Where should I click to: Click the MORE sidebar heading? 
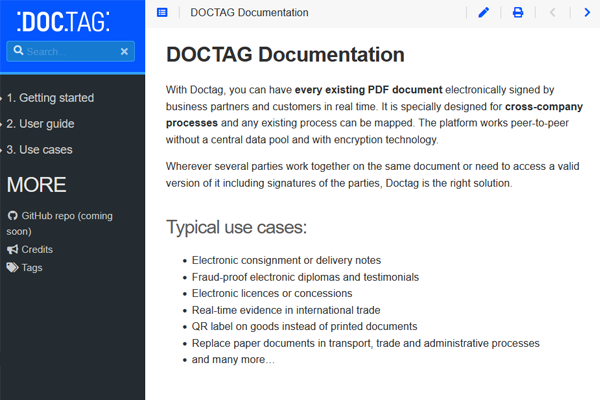pos(36,185)
